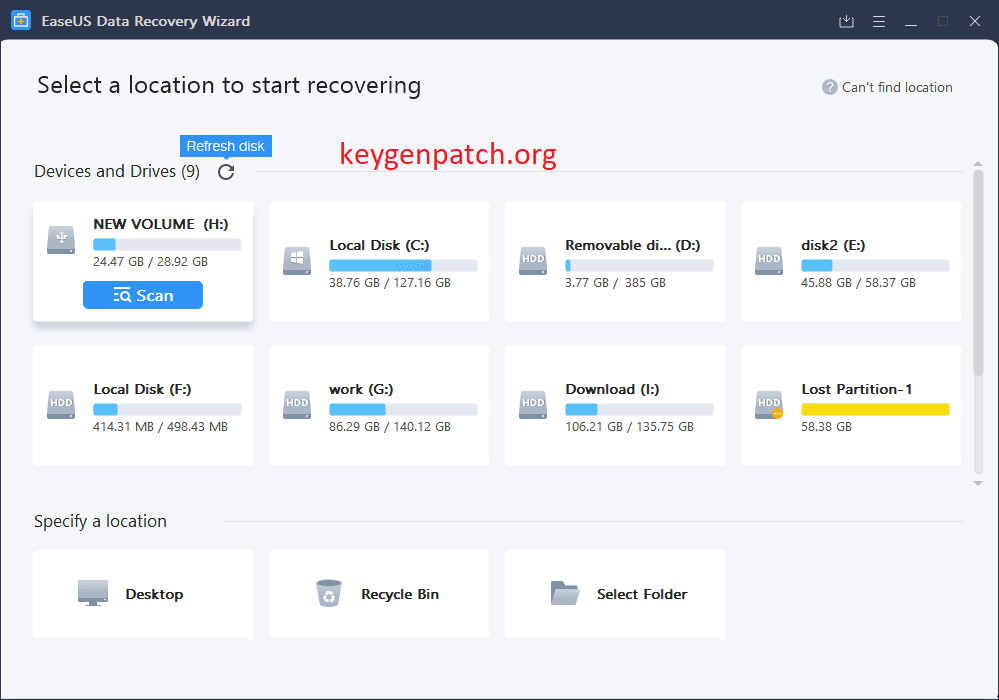
Task: Click the question mark help icon
Action: (830, 87)
